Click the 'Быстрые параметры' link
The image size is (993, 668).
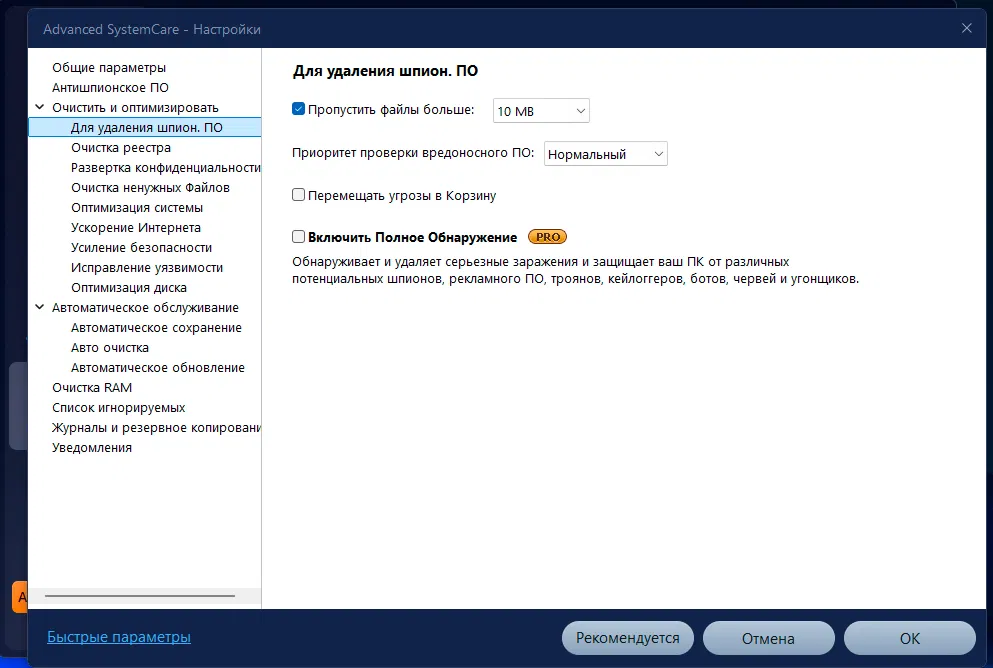tap(118, 637)
